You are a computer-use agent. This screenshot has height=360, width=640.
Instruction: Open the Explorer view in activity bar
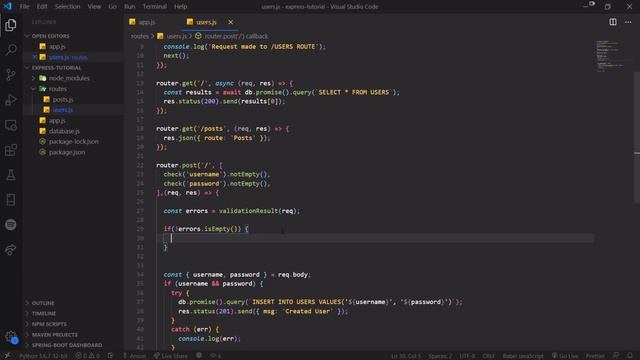click(x=11, y=25)
